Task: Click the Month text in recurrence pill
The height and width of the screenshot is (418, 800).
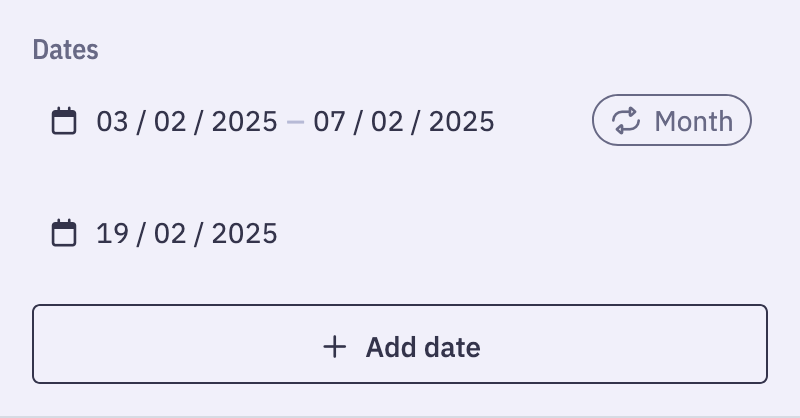Action: point(694,121)
